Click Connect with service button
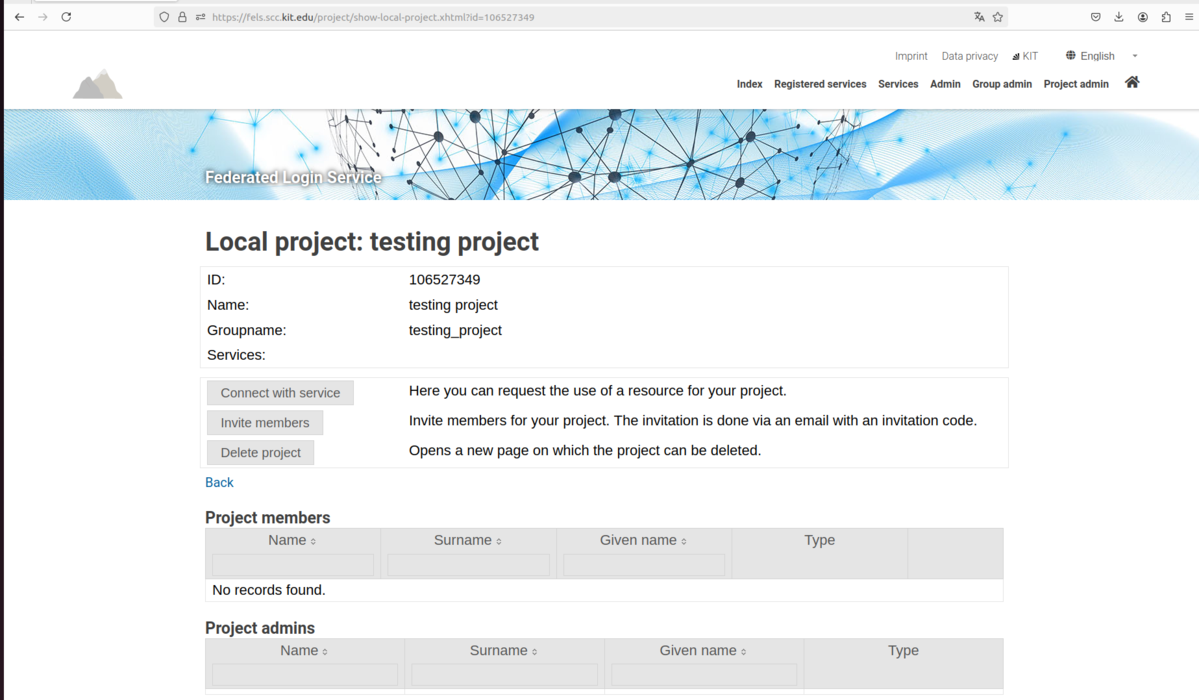 pyautogui.click(x=280, y=392)
